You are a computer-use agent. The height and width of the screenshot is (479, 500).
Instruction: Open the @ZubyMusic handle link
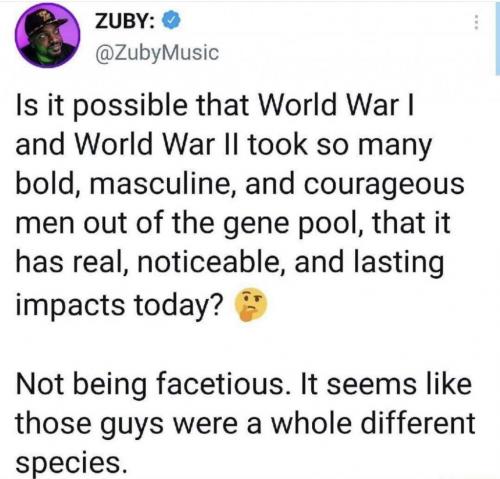click(157, 53)
